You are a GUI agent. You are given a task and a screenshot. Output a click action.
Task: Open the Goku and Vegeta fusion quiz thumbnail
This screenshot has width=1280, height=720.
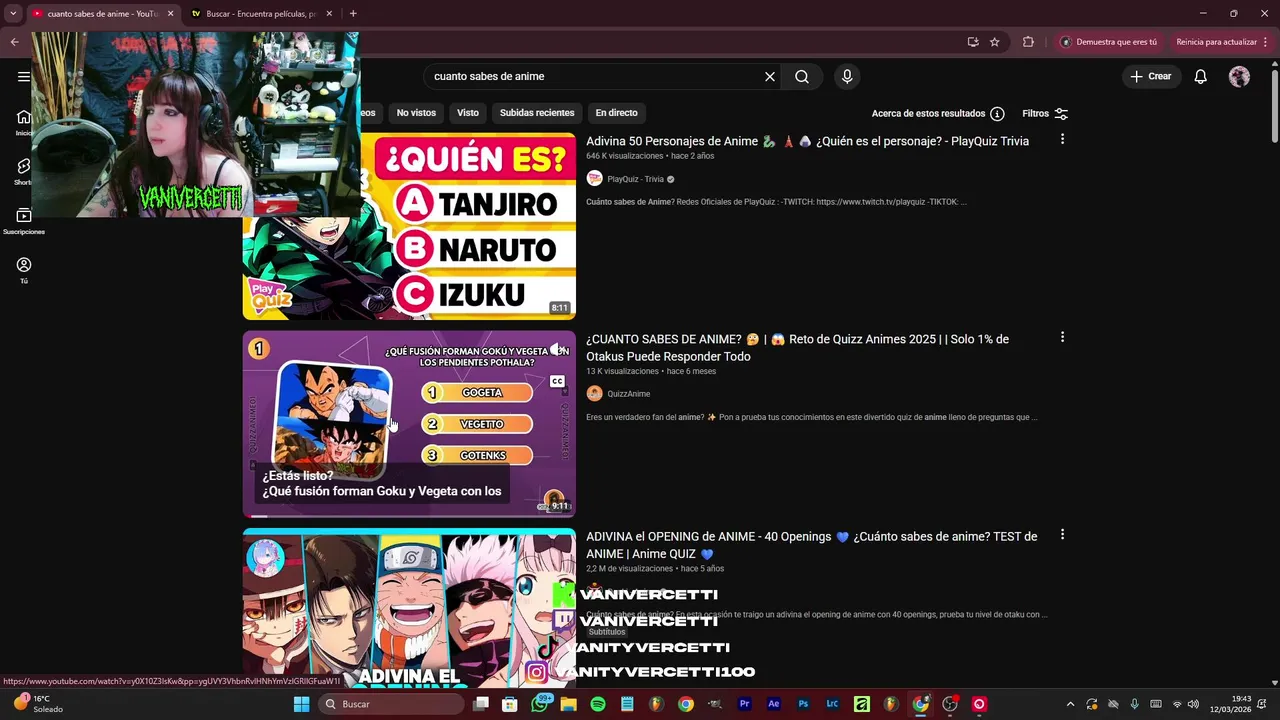[409, 424]
